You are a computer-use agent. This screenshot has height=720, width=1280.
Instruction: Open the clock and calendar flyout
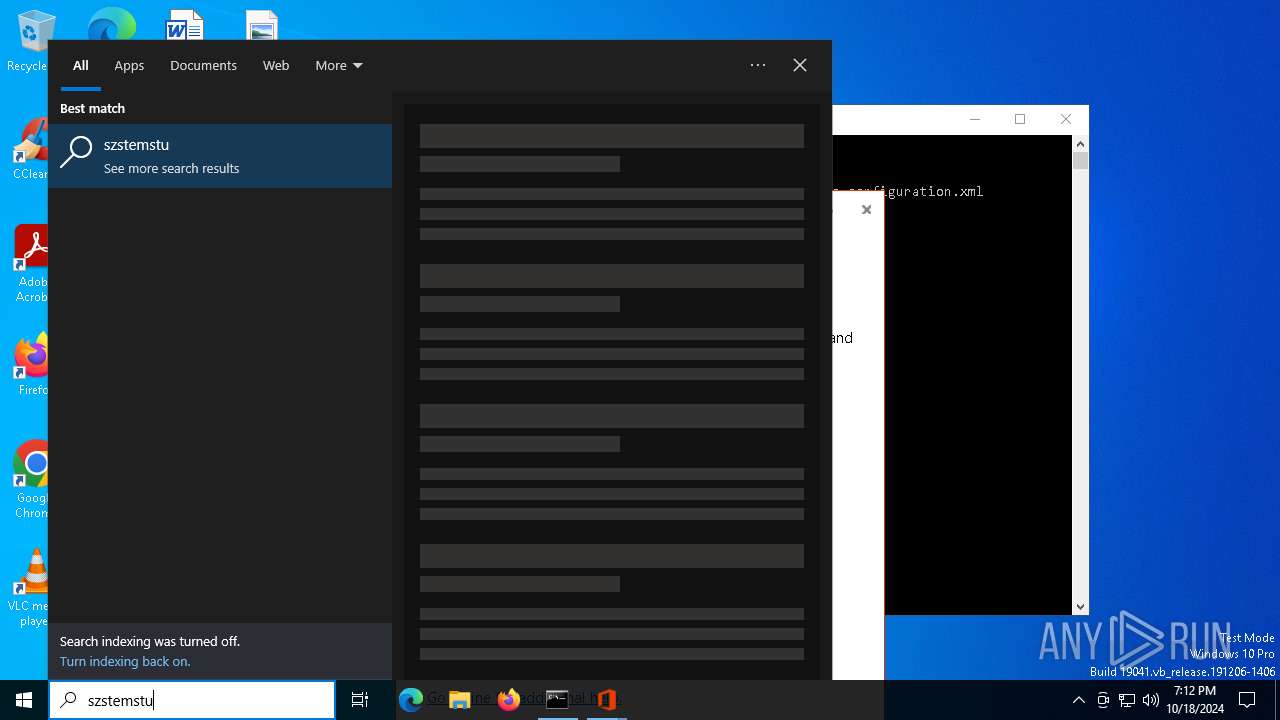(x=1195, y=700)
